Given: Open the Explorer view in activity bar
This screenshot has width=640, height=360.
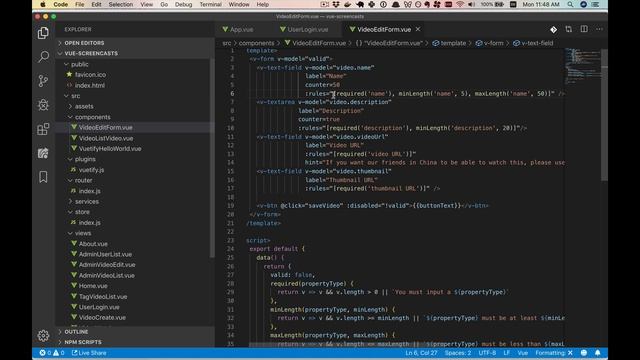Looking at the screenshot, I should [43, 33].
